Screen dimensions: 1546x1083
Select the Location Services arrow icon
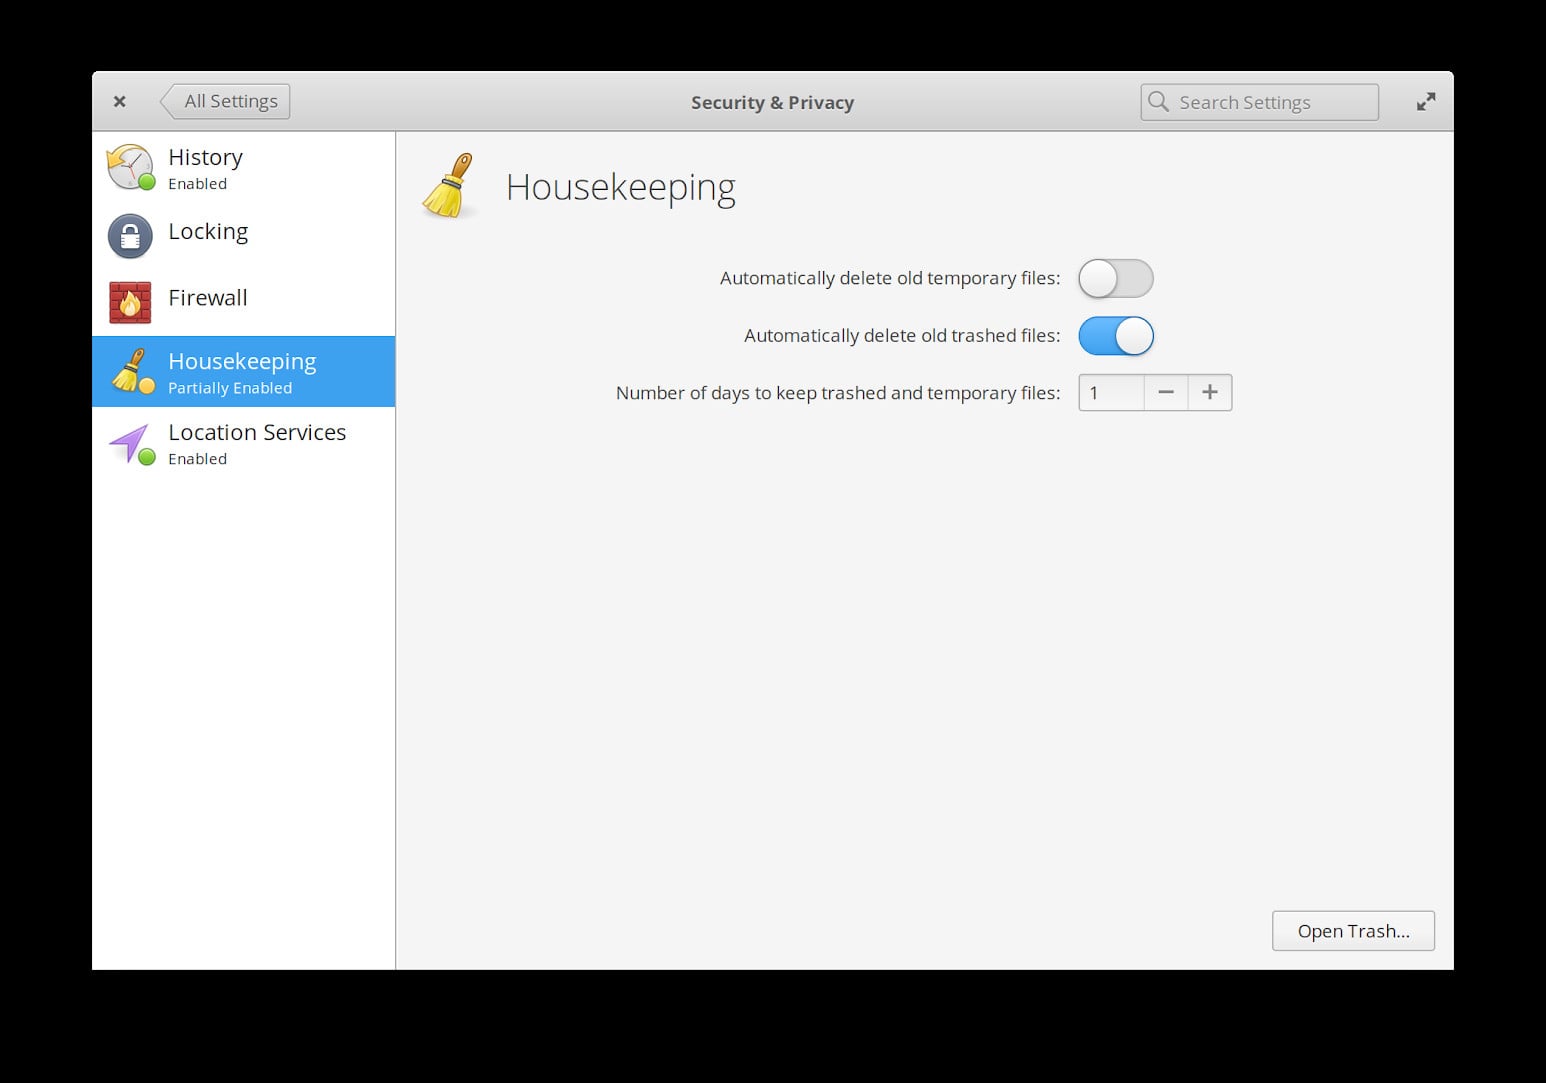129,443
